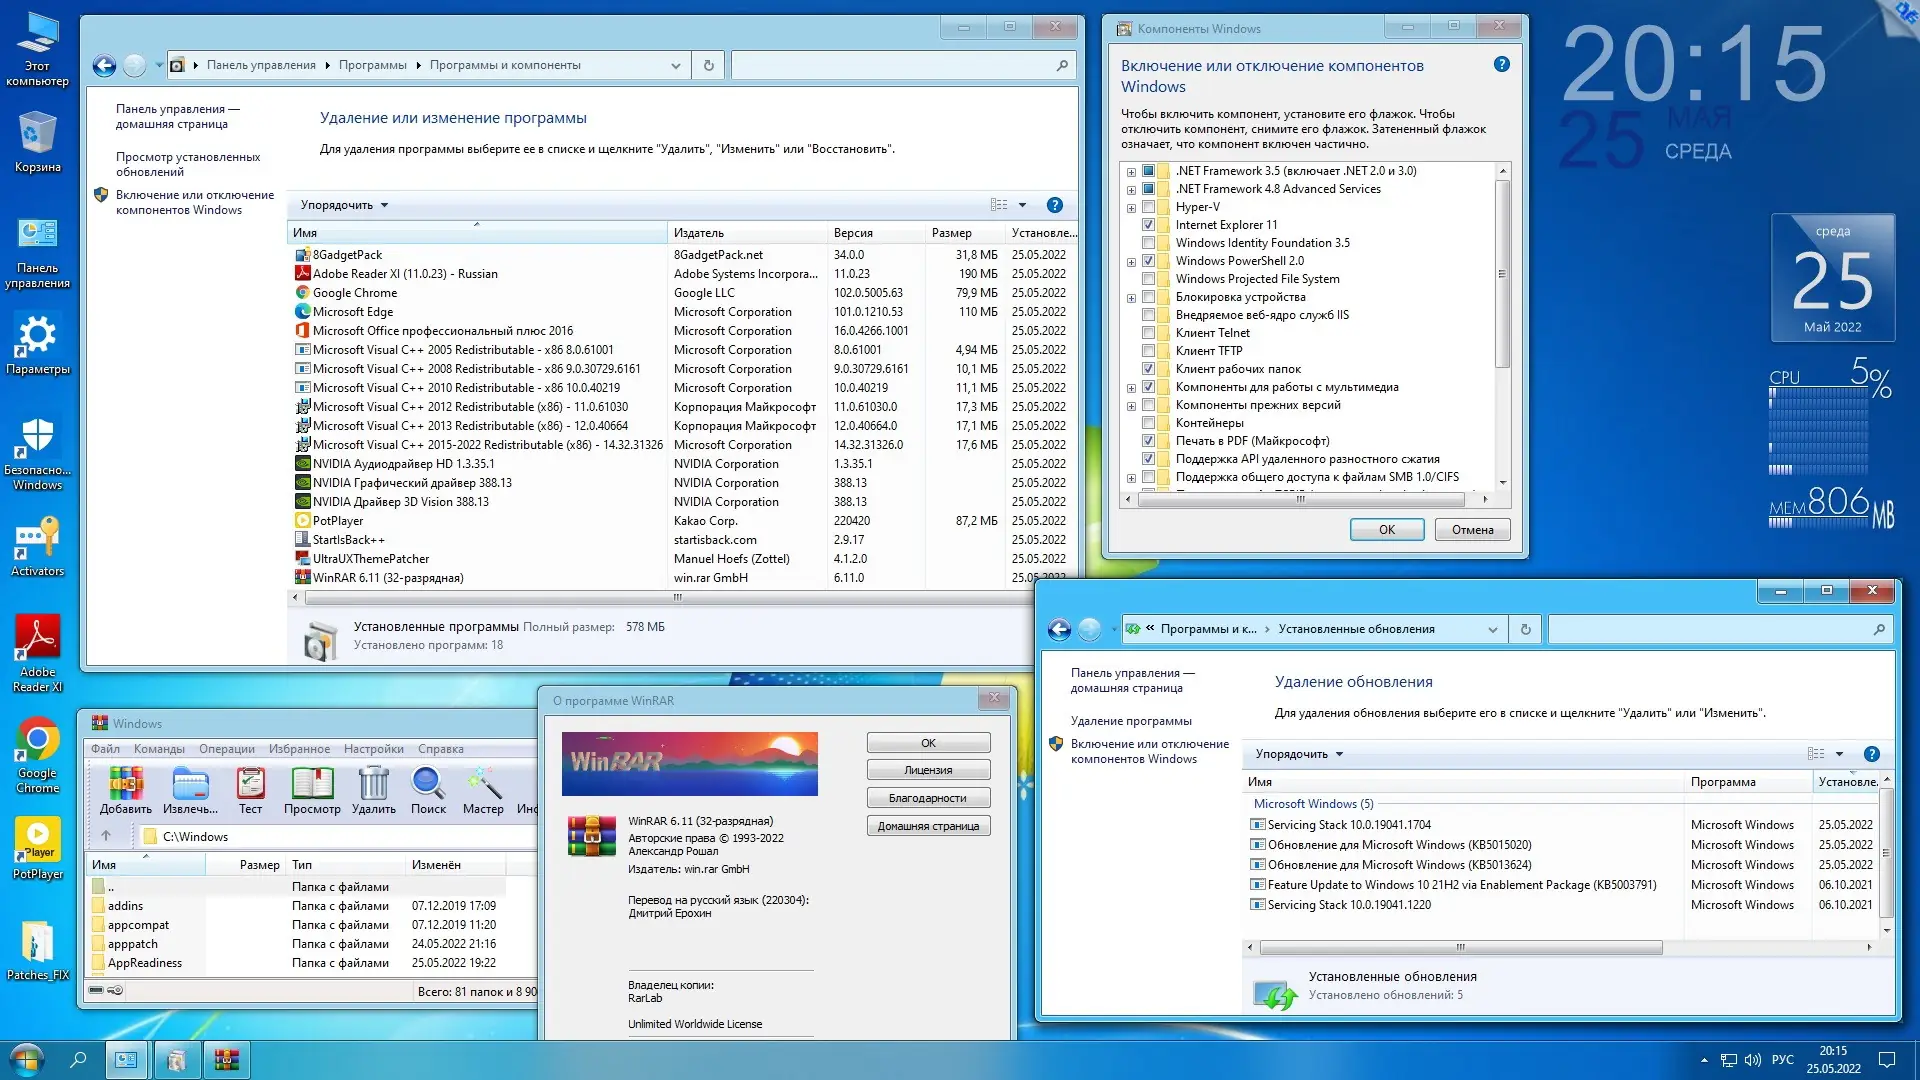Open Упорядочить dropdown in installed updates
The image size is (1920, 1080).
(x=1298, y=754)
